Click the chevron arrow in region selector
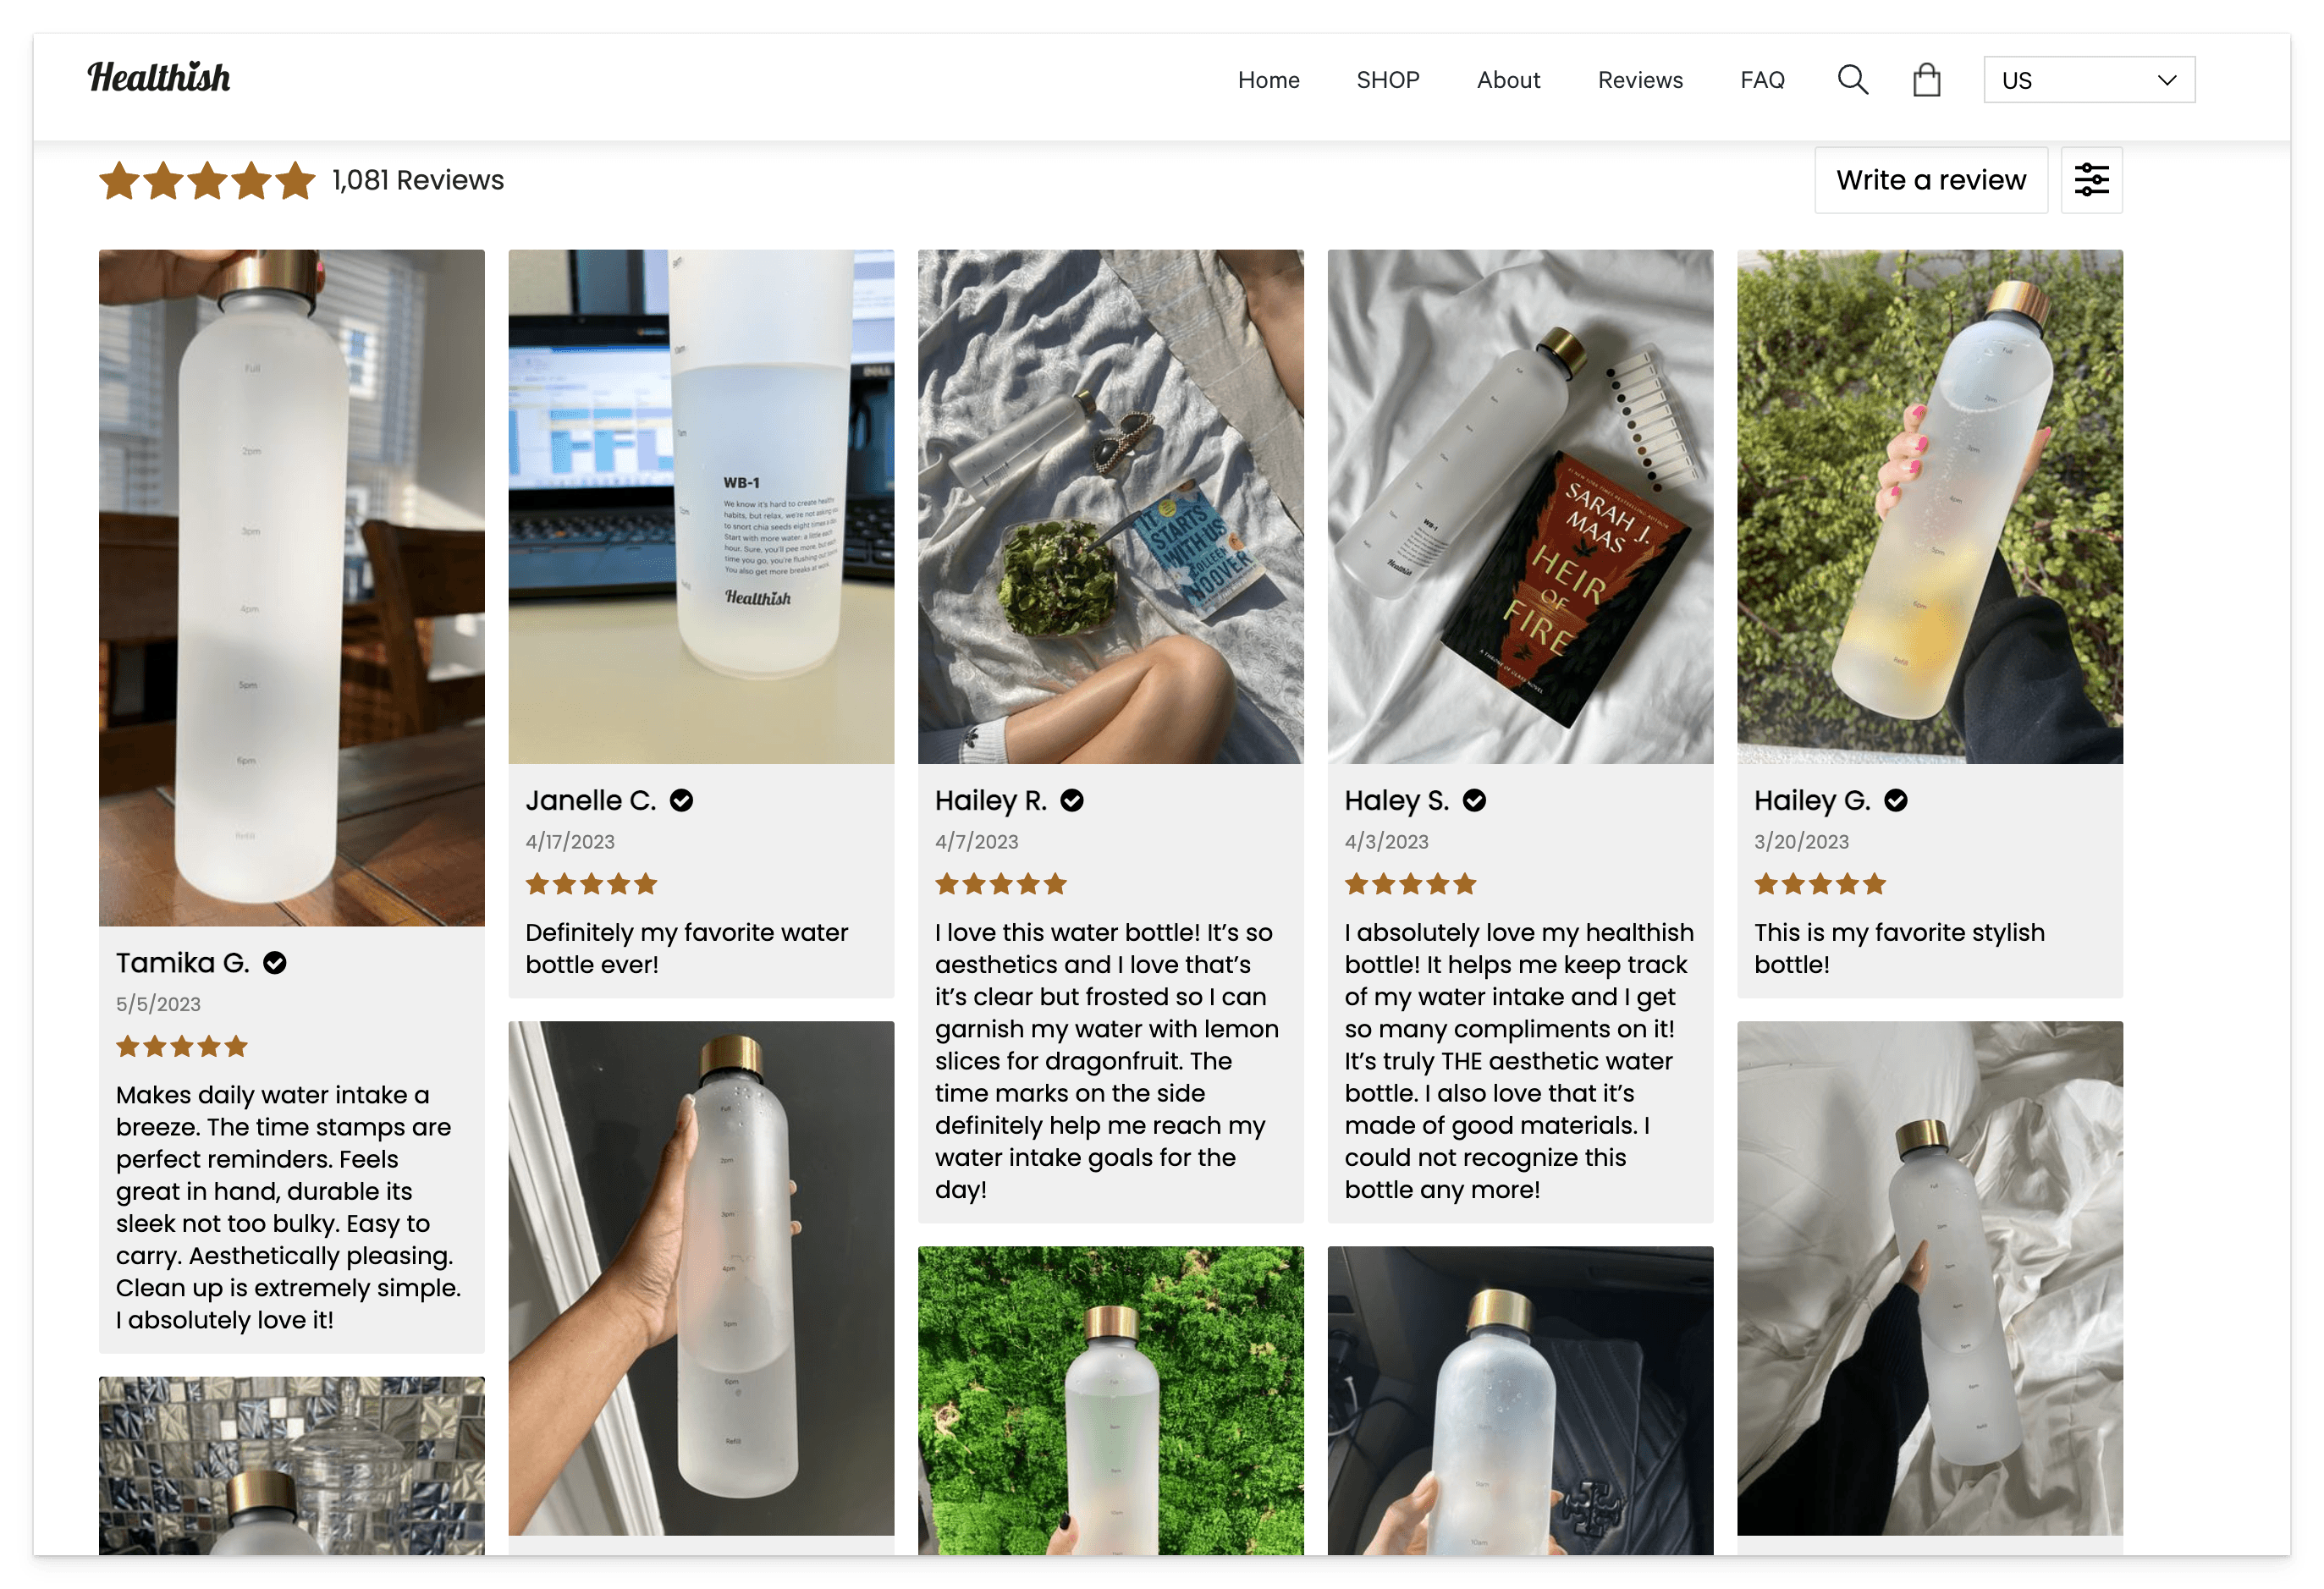 (2167, 80)
